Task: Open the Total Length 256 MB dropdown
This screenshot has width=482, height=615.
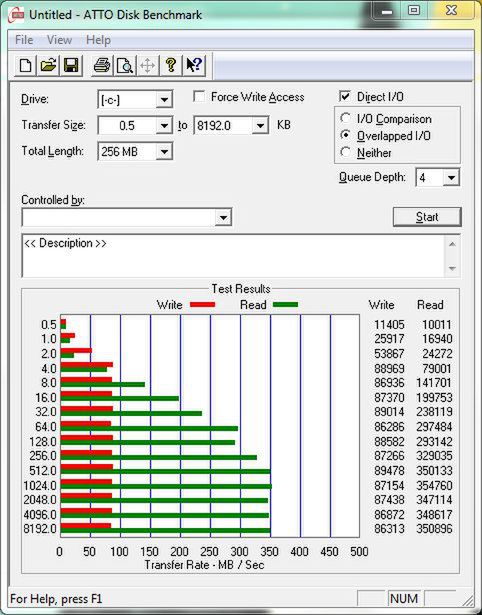Action: [x=164, y=152]
